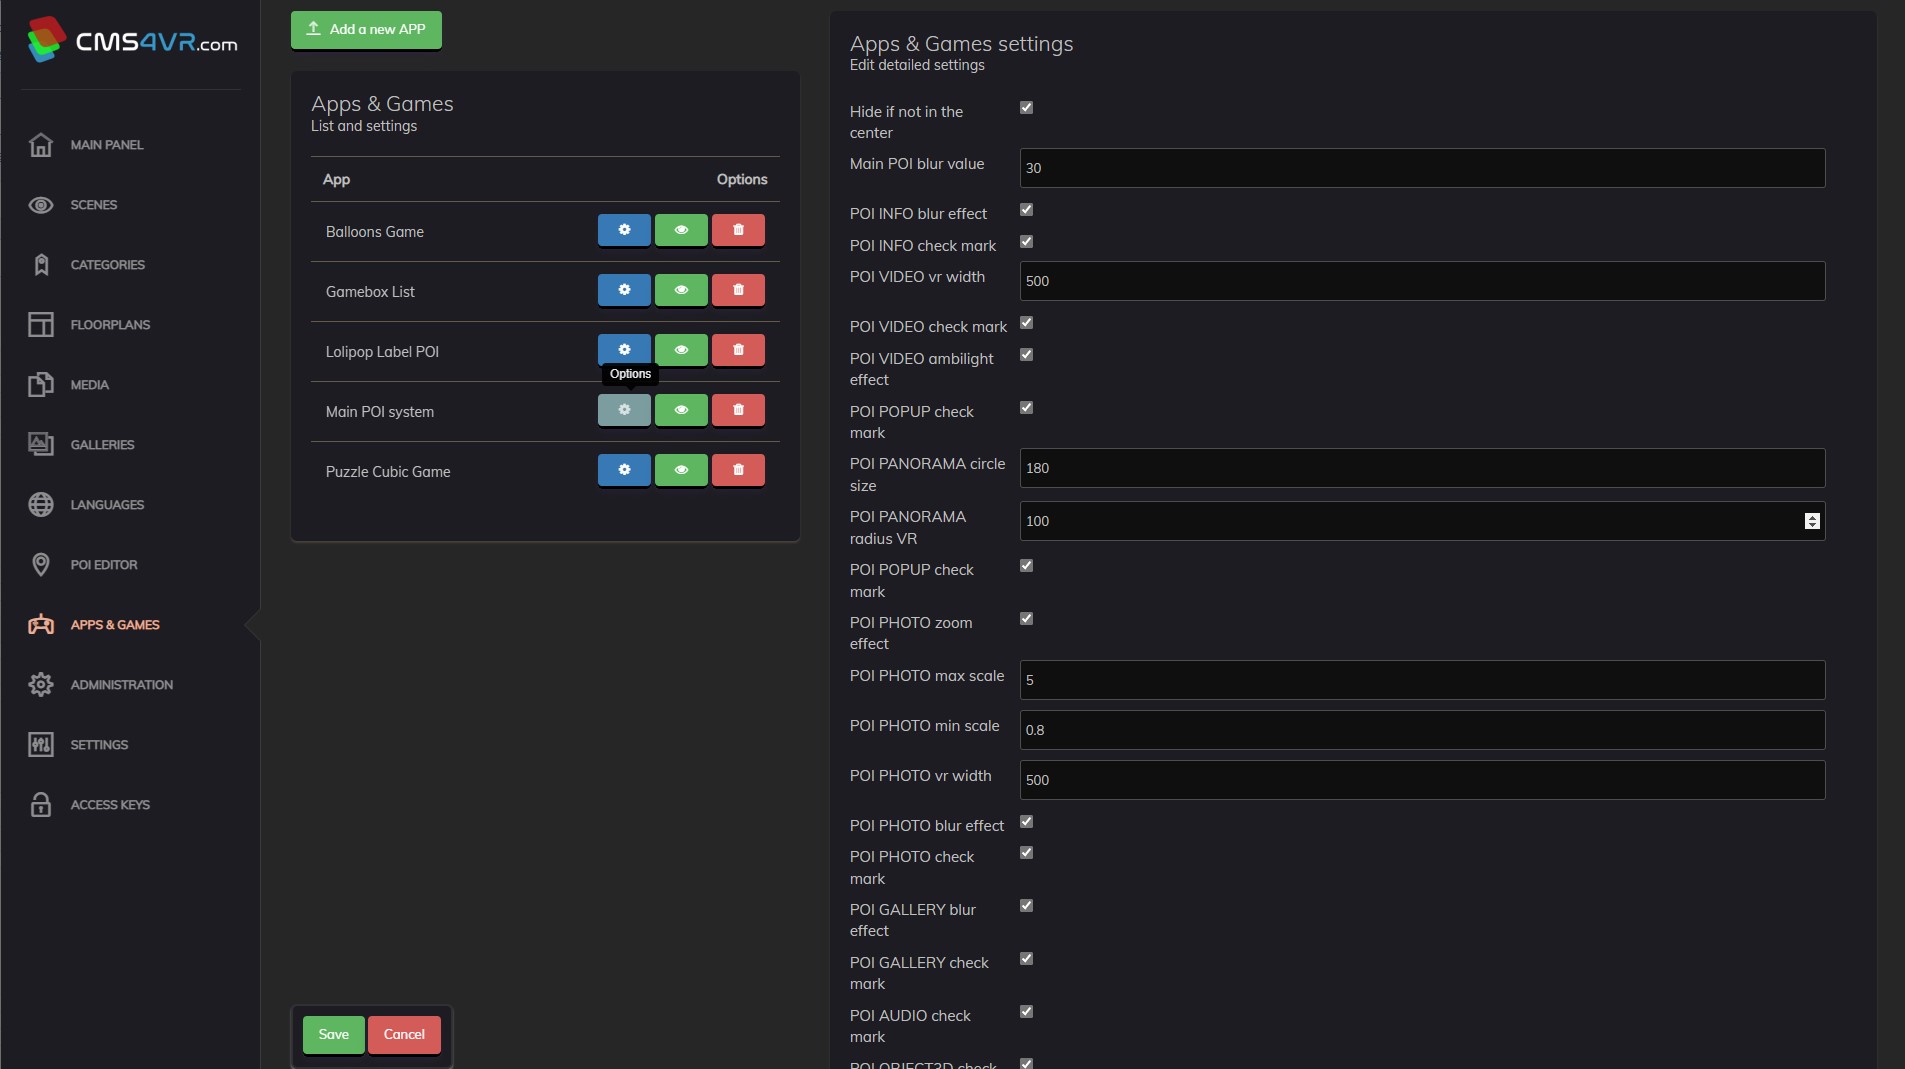Delete the Gamebox List app
The height and width of the screenshot is (1069, 1905).
[738, 290]
